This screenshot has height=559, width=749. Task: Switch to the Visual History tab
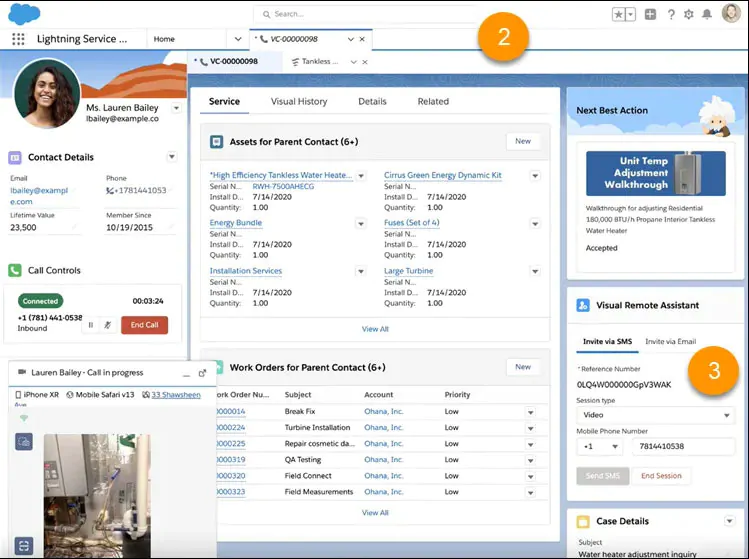tap(298, 102)
